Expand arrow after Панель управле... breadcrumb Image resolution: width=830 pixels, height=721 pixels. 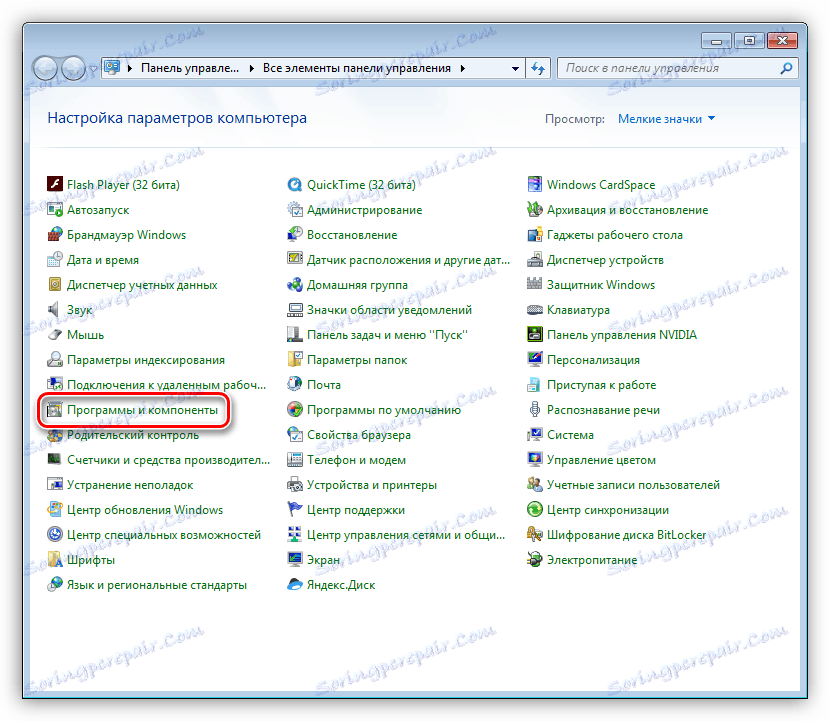[x=251, y=68]
